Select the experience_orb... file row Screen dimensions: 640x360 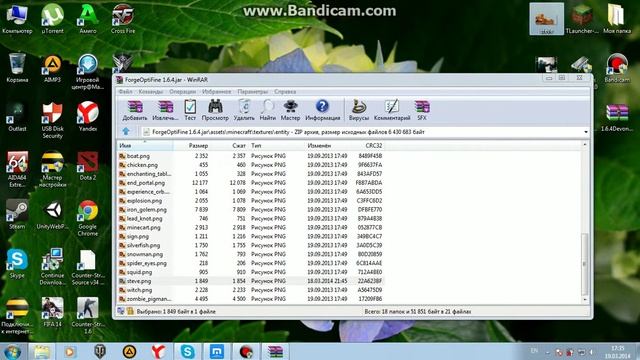click(251, 192)
